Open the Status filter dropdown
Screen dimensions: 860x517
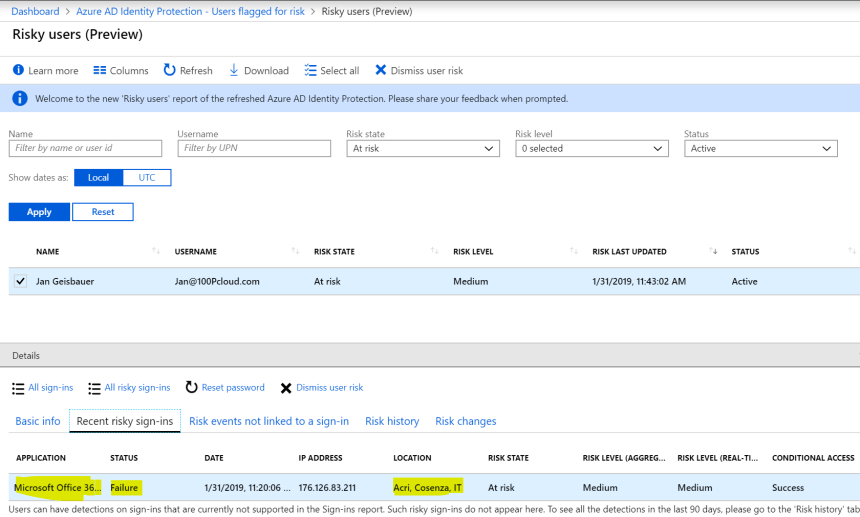pyautogui.click(x=760, y=149)
